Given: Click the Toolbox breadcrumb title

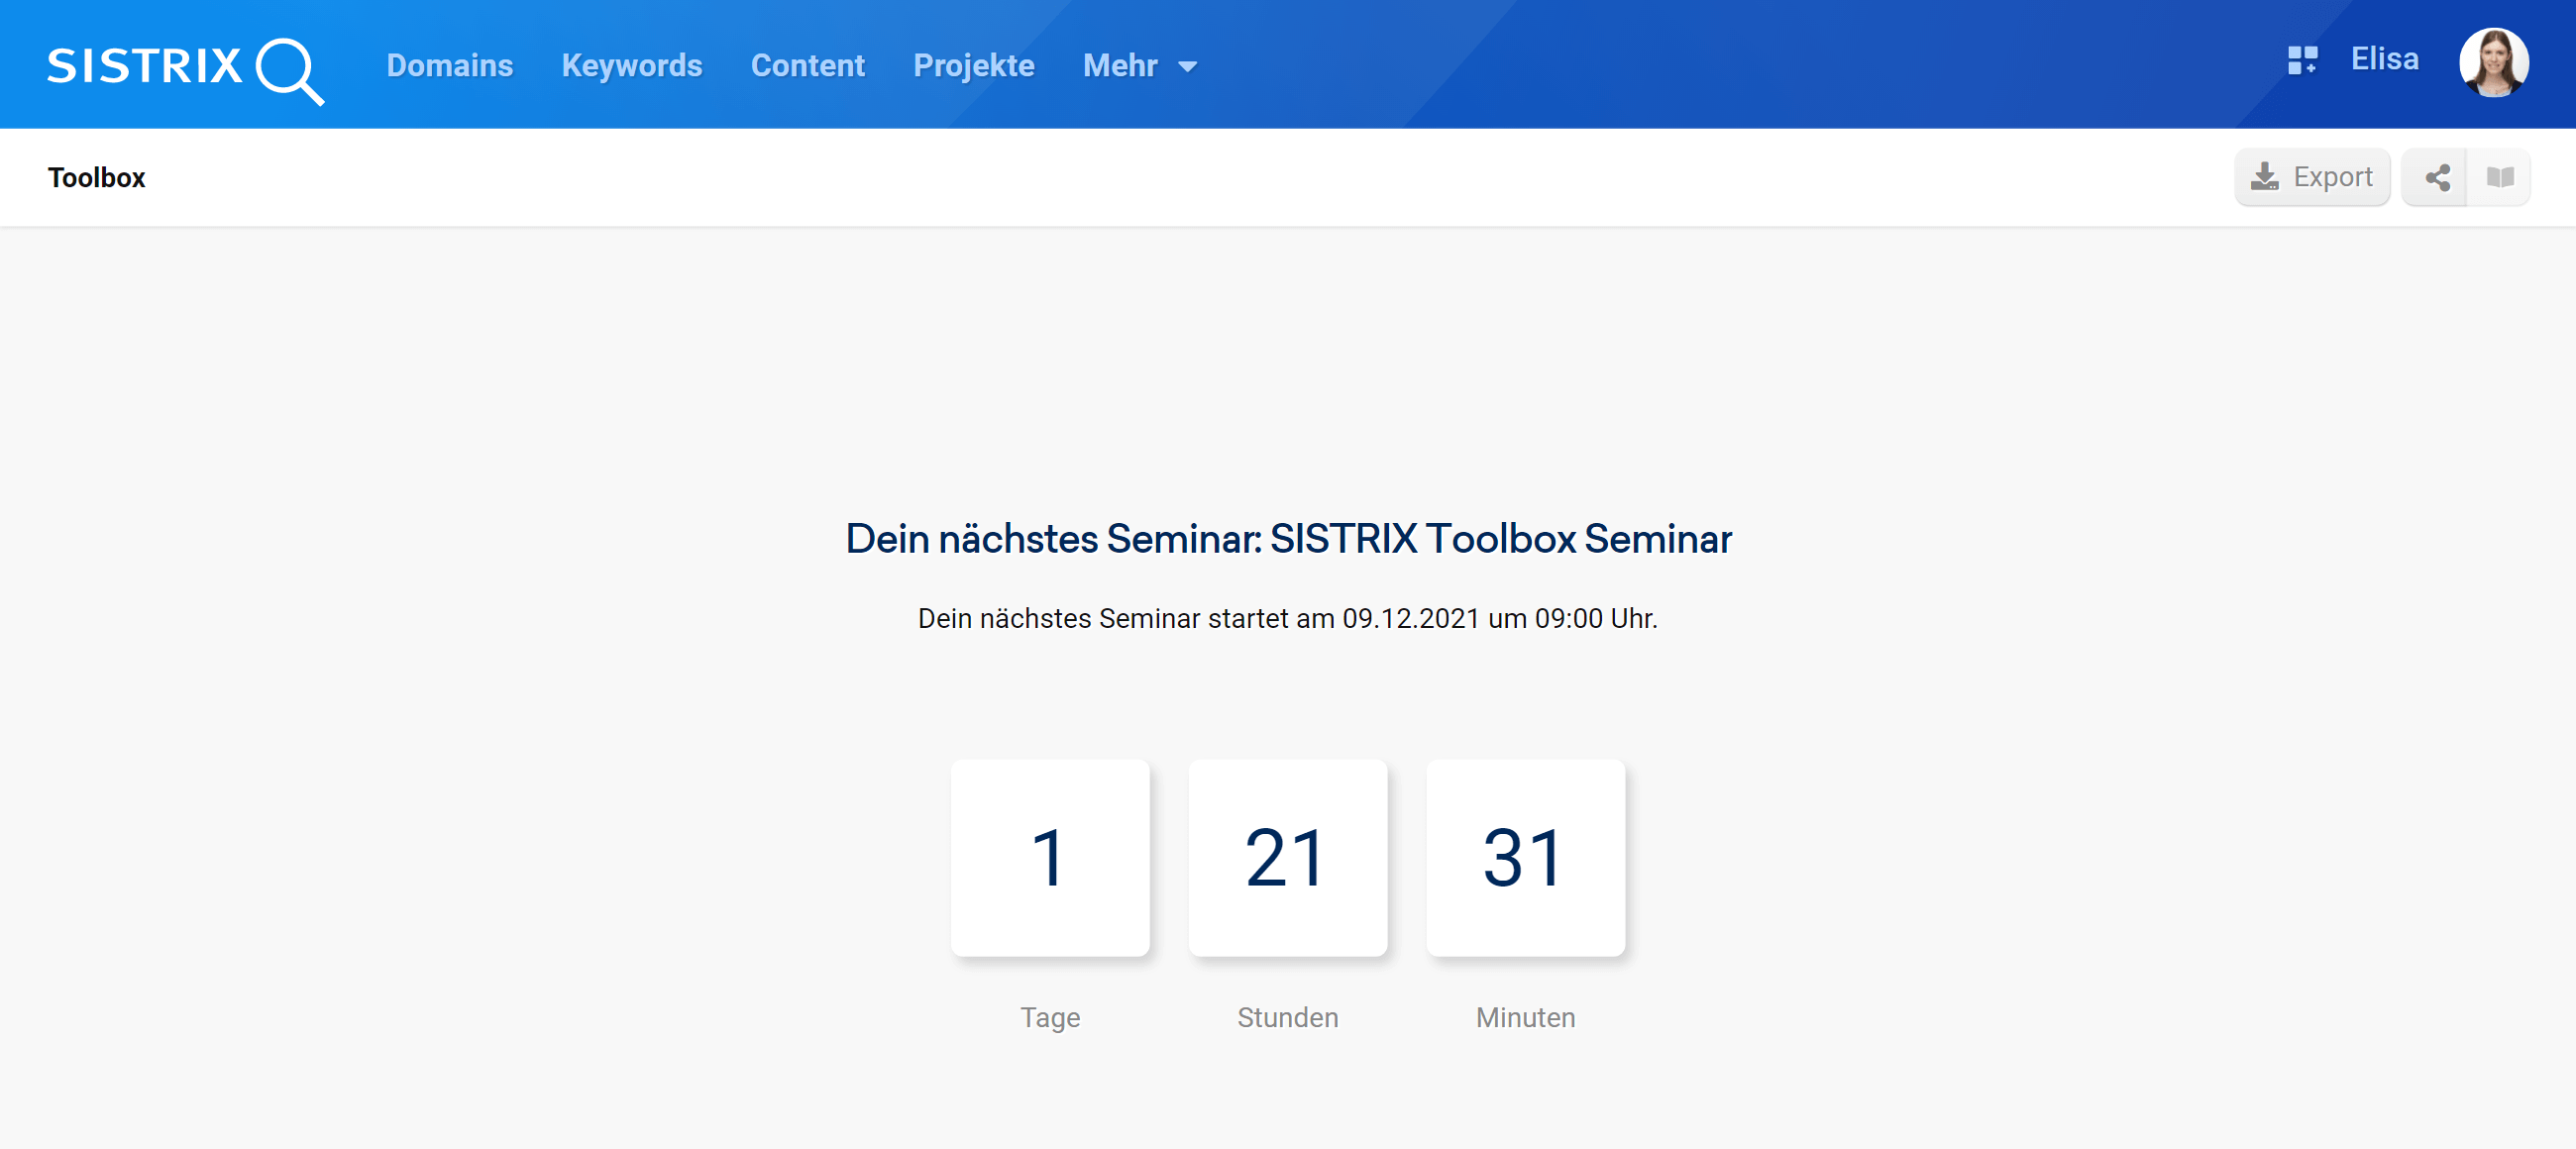Looking at the screenshot, I should (x=96, y=178).
